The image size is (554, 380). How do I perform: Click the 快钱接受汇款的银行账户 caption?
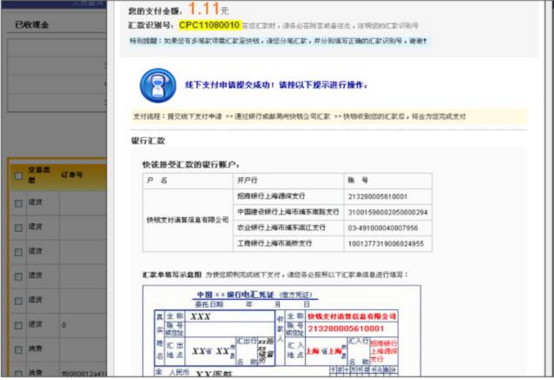pos(191,165)
